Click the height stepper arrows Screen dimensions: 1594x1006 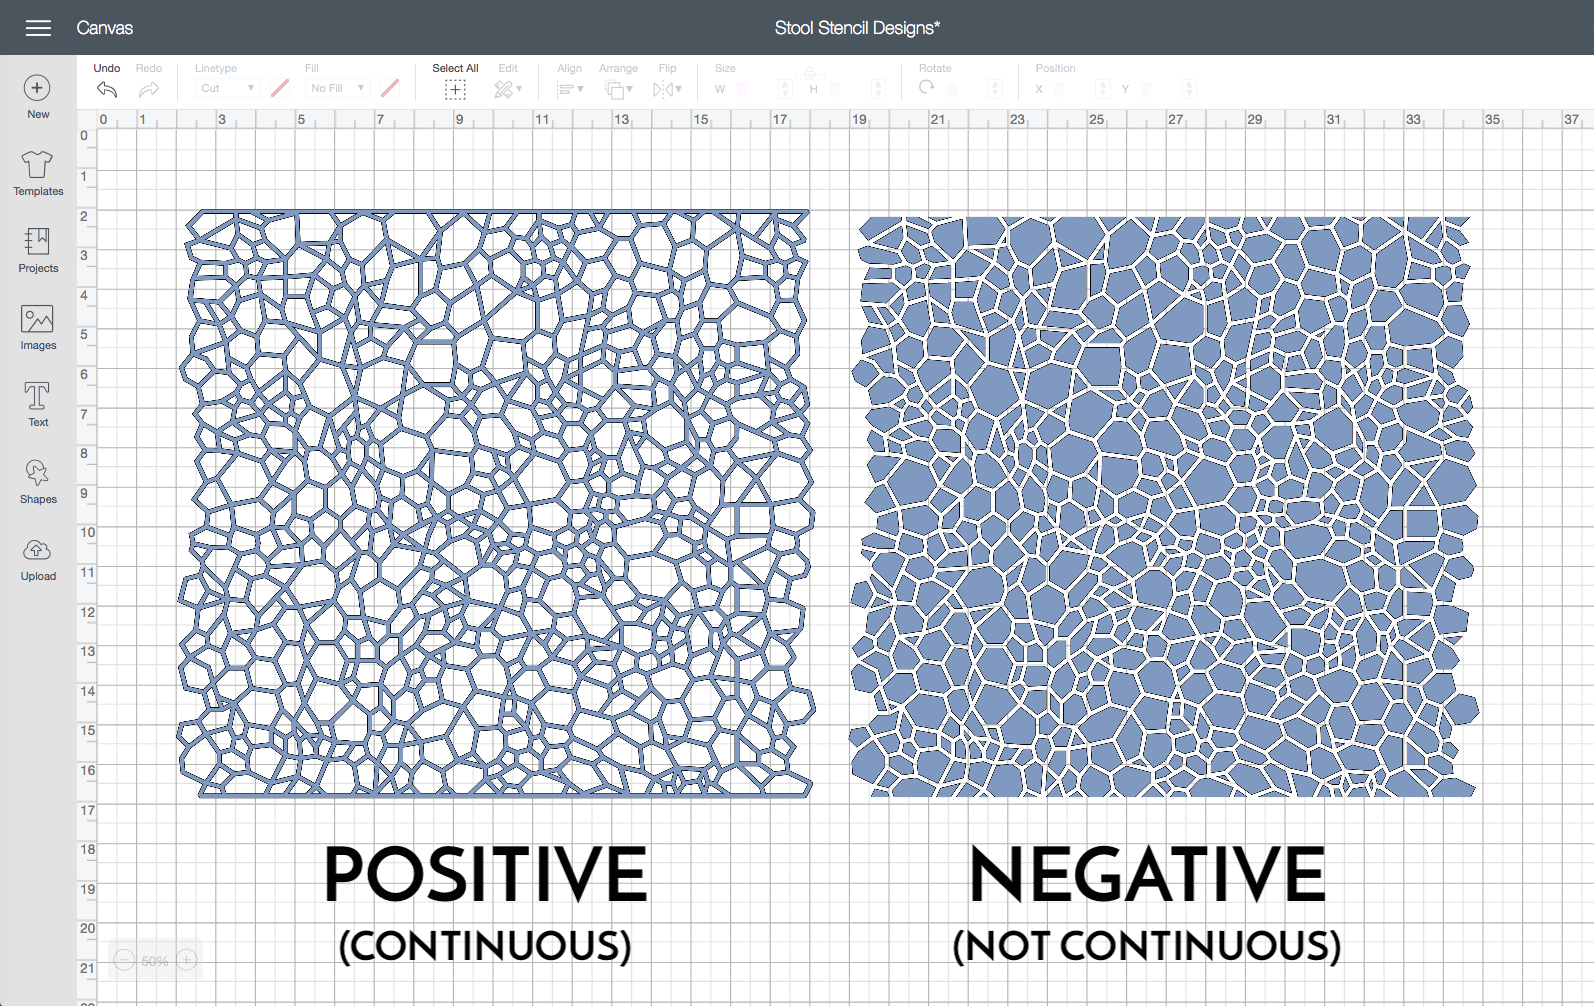click(878, 89)
